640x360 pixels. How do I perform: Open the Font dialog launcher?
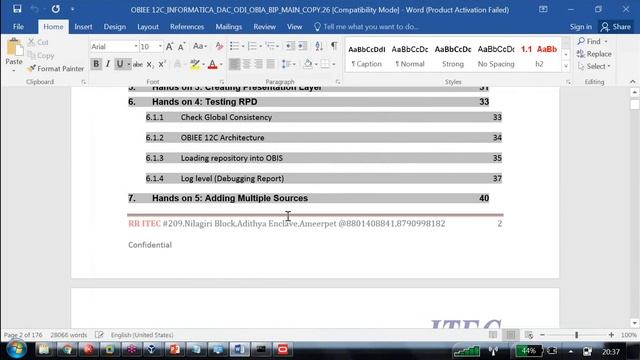pos(222,82)
